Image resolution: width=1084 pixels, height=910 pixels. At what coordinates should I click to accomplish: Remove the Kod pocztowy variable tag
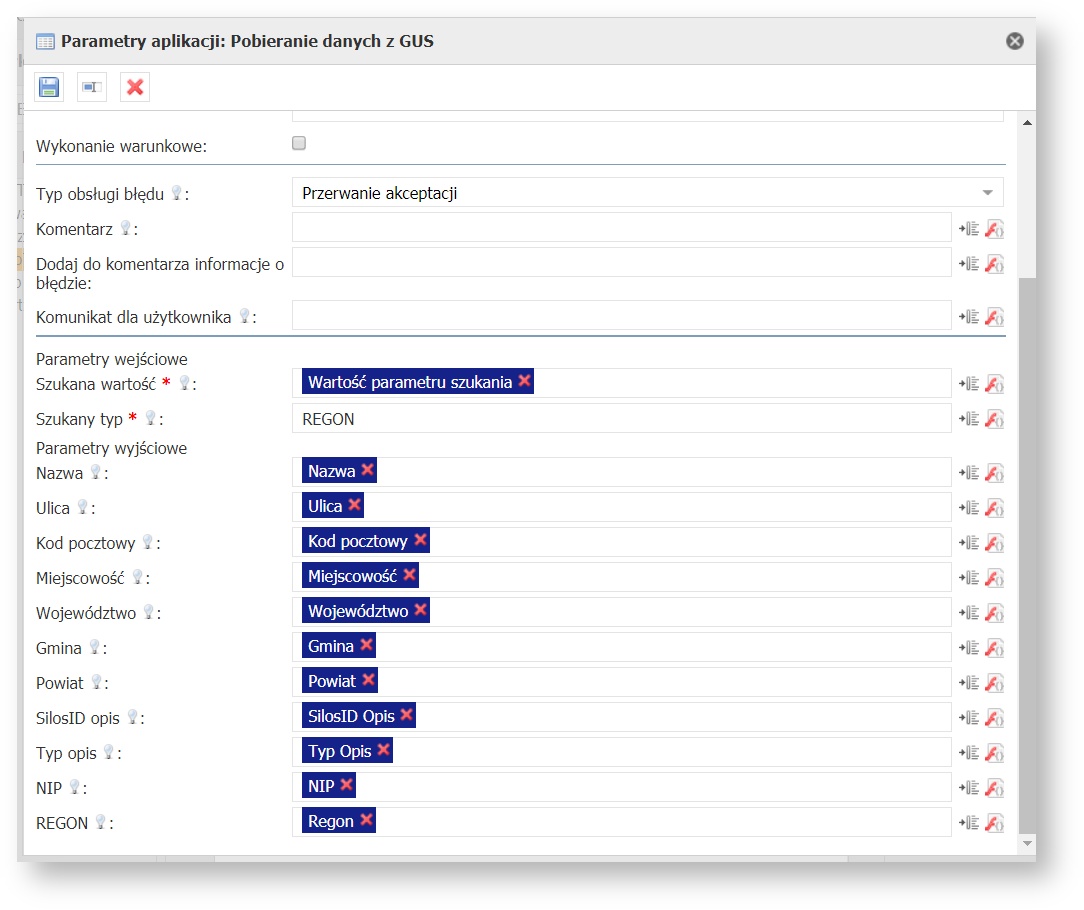[x=420, y=541]
